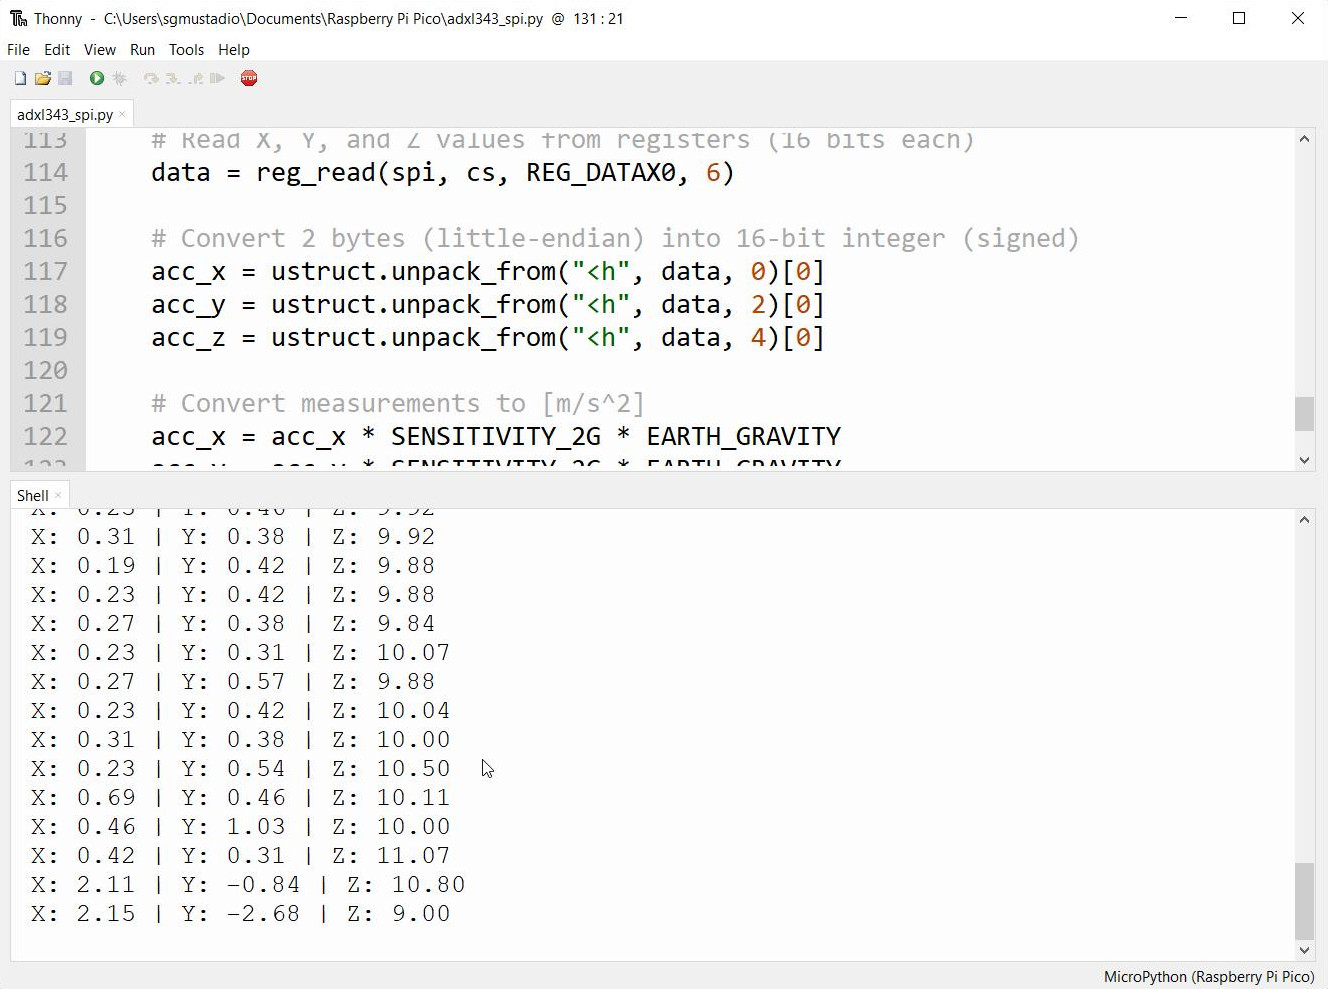Click shell value X: 0.19
Image resolution: width=1328 pixels, height=989 pixels.
pyautogui.click(x=83, y=565)
